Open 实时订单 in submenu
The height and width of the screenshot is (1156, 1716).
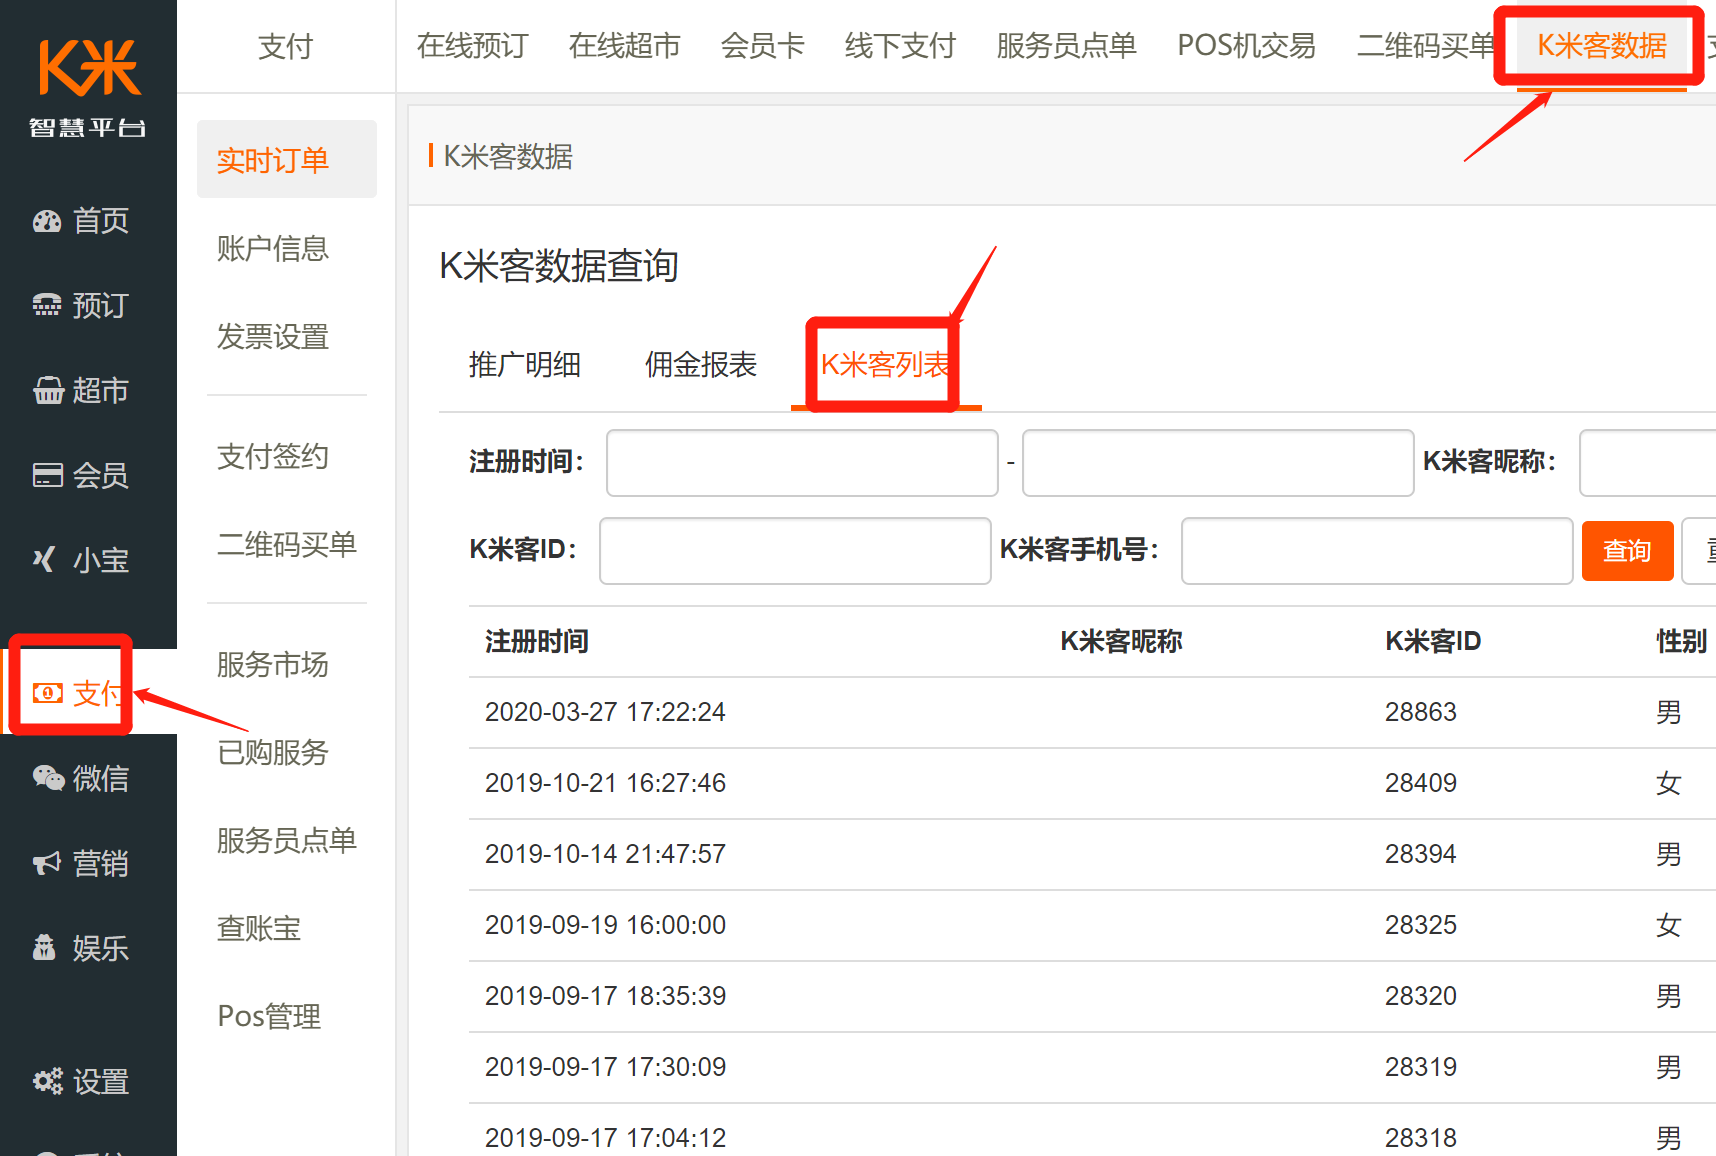click(287, 160)
